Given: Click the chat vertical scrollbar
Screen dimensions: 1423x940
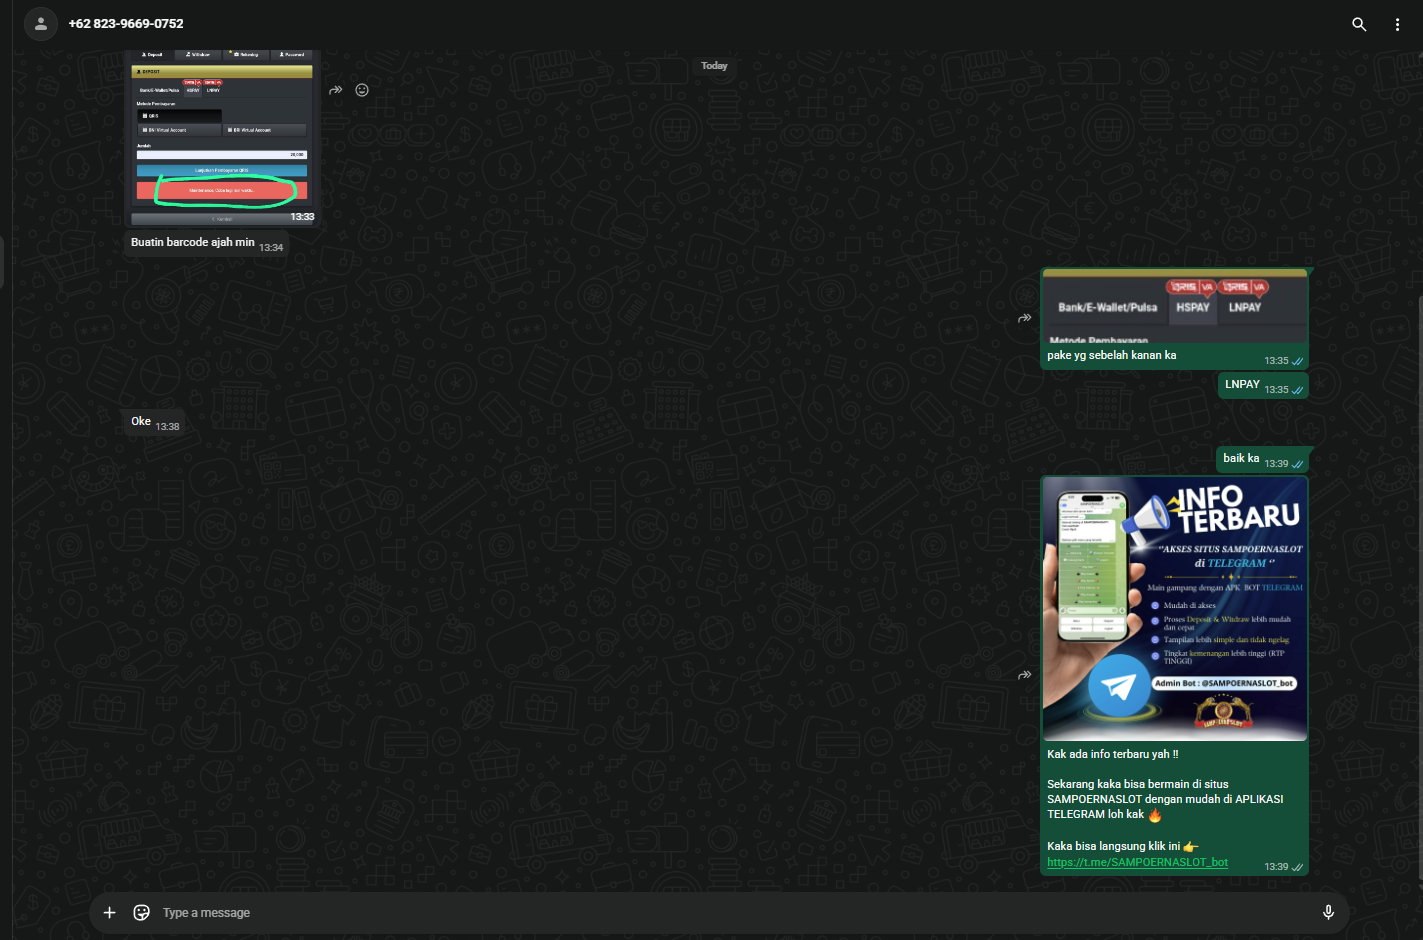Looking at the screenshot, I should pyautogui.click(x=1420, y=590).
